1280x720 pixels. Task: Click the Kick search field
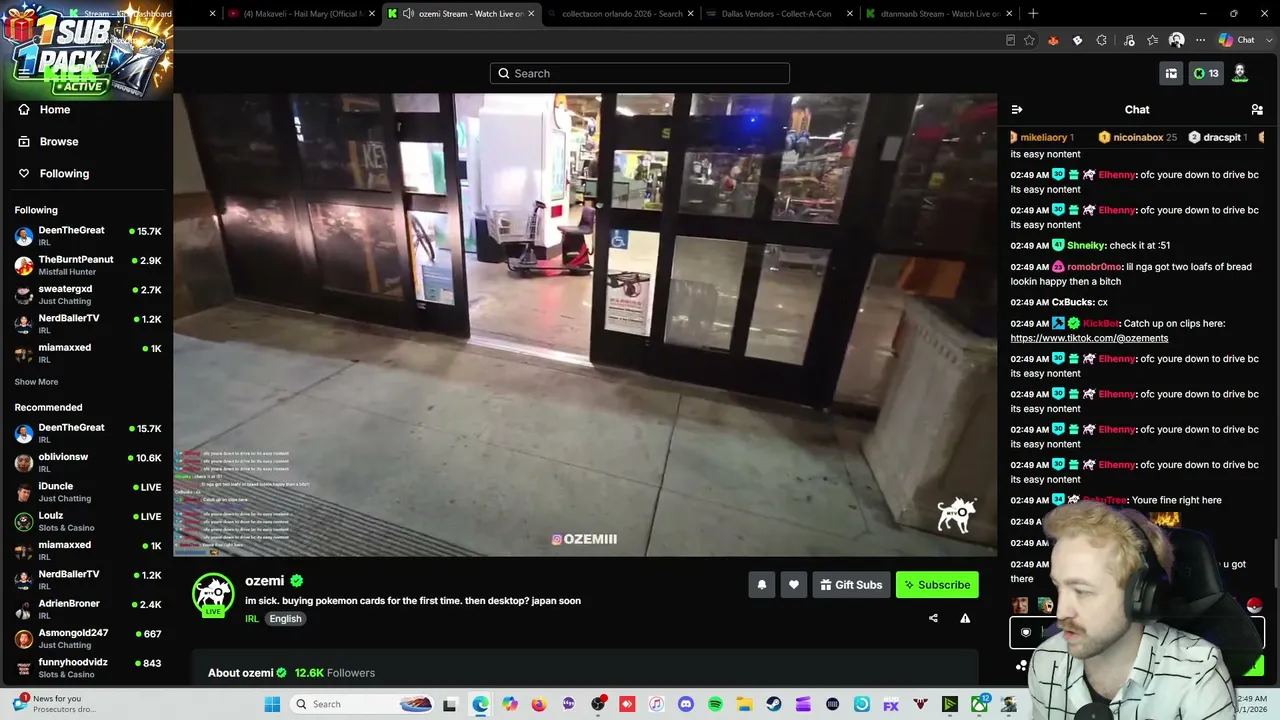coord(640,73)
